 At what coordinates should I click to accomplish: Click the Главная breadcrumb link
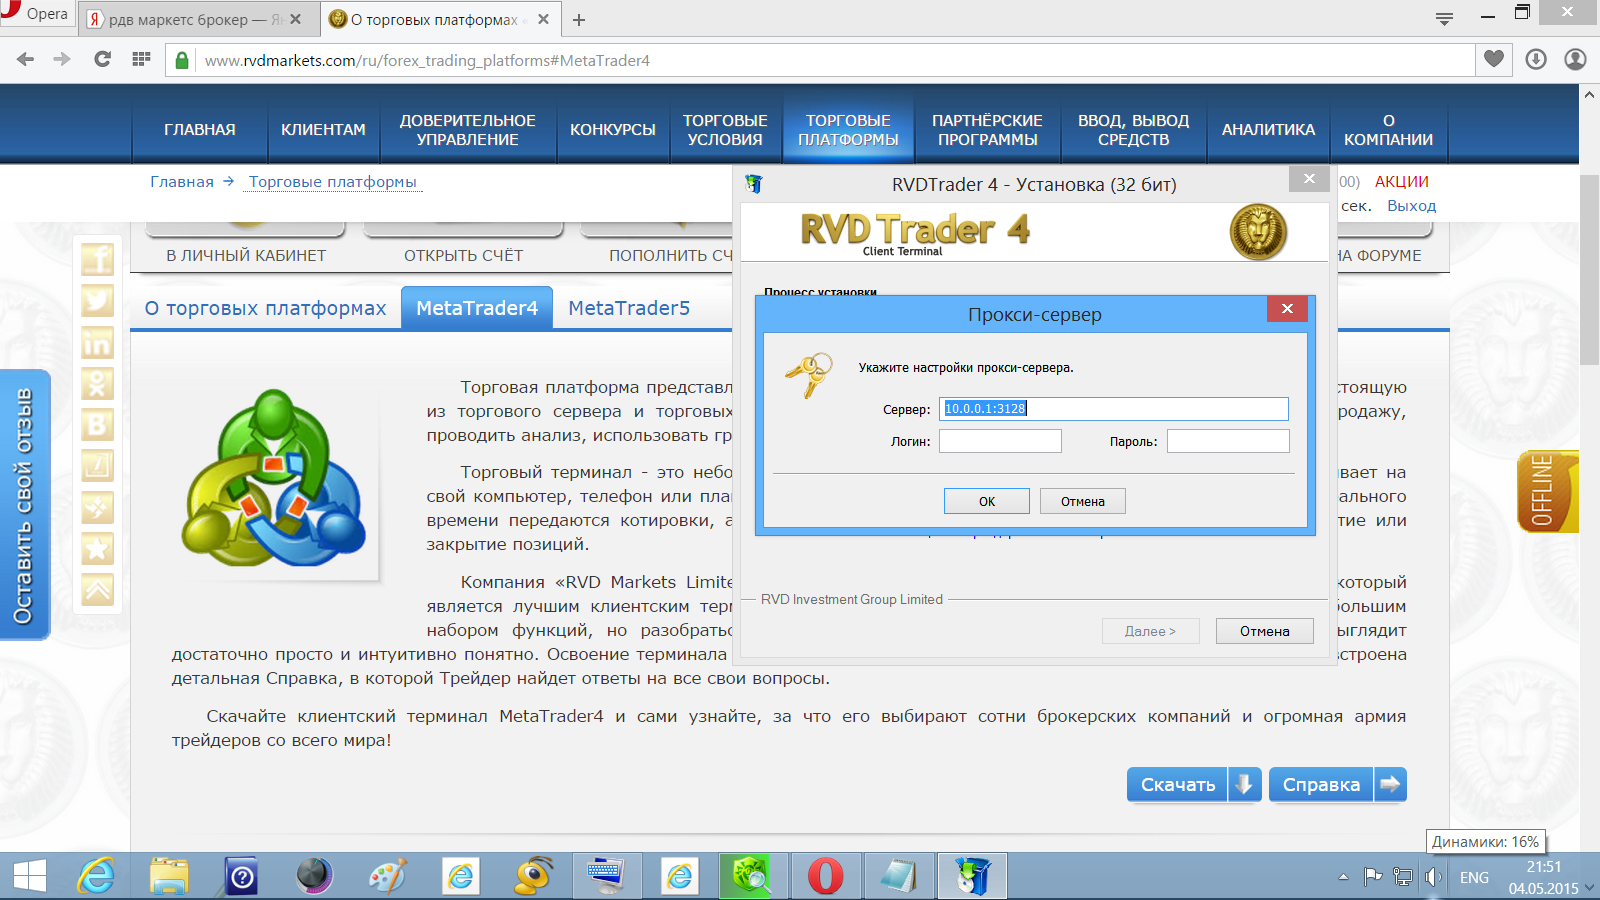pos(182,182)
